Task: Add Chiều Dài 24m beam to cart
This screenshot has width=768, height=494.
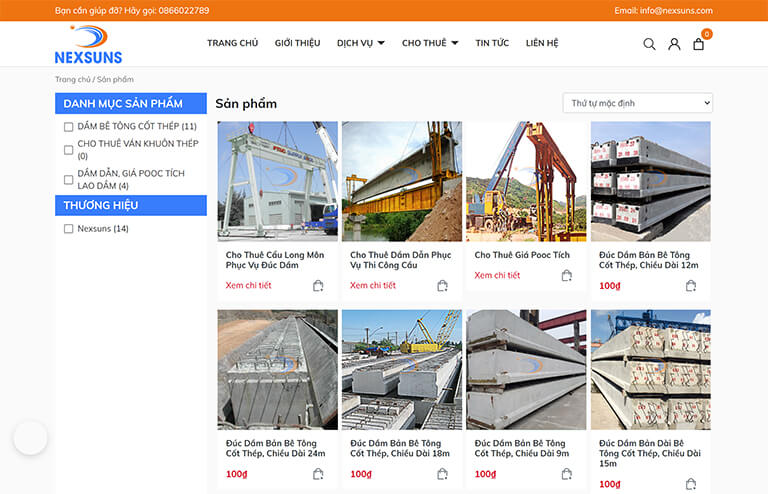Action: coord(318,474)
